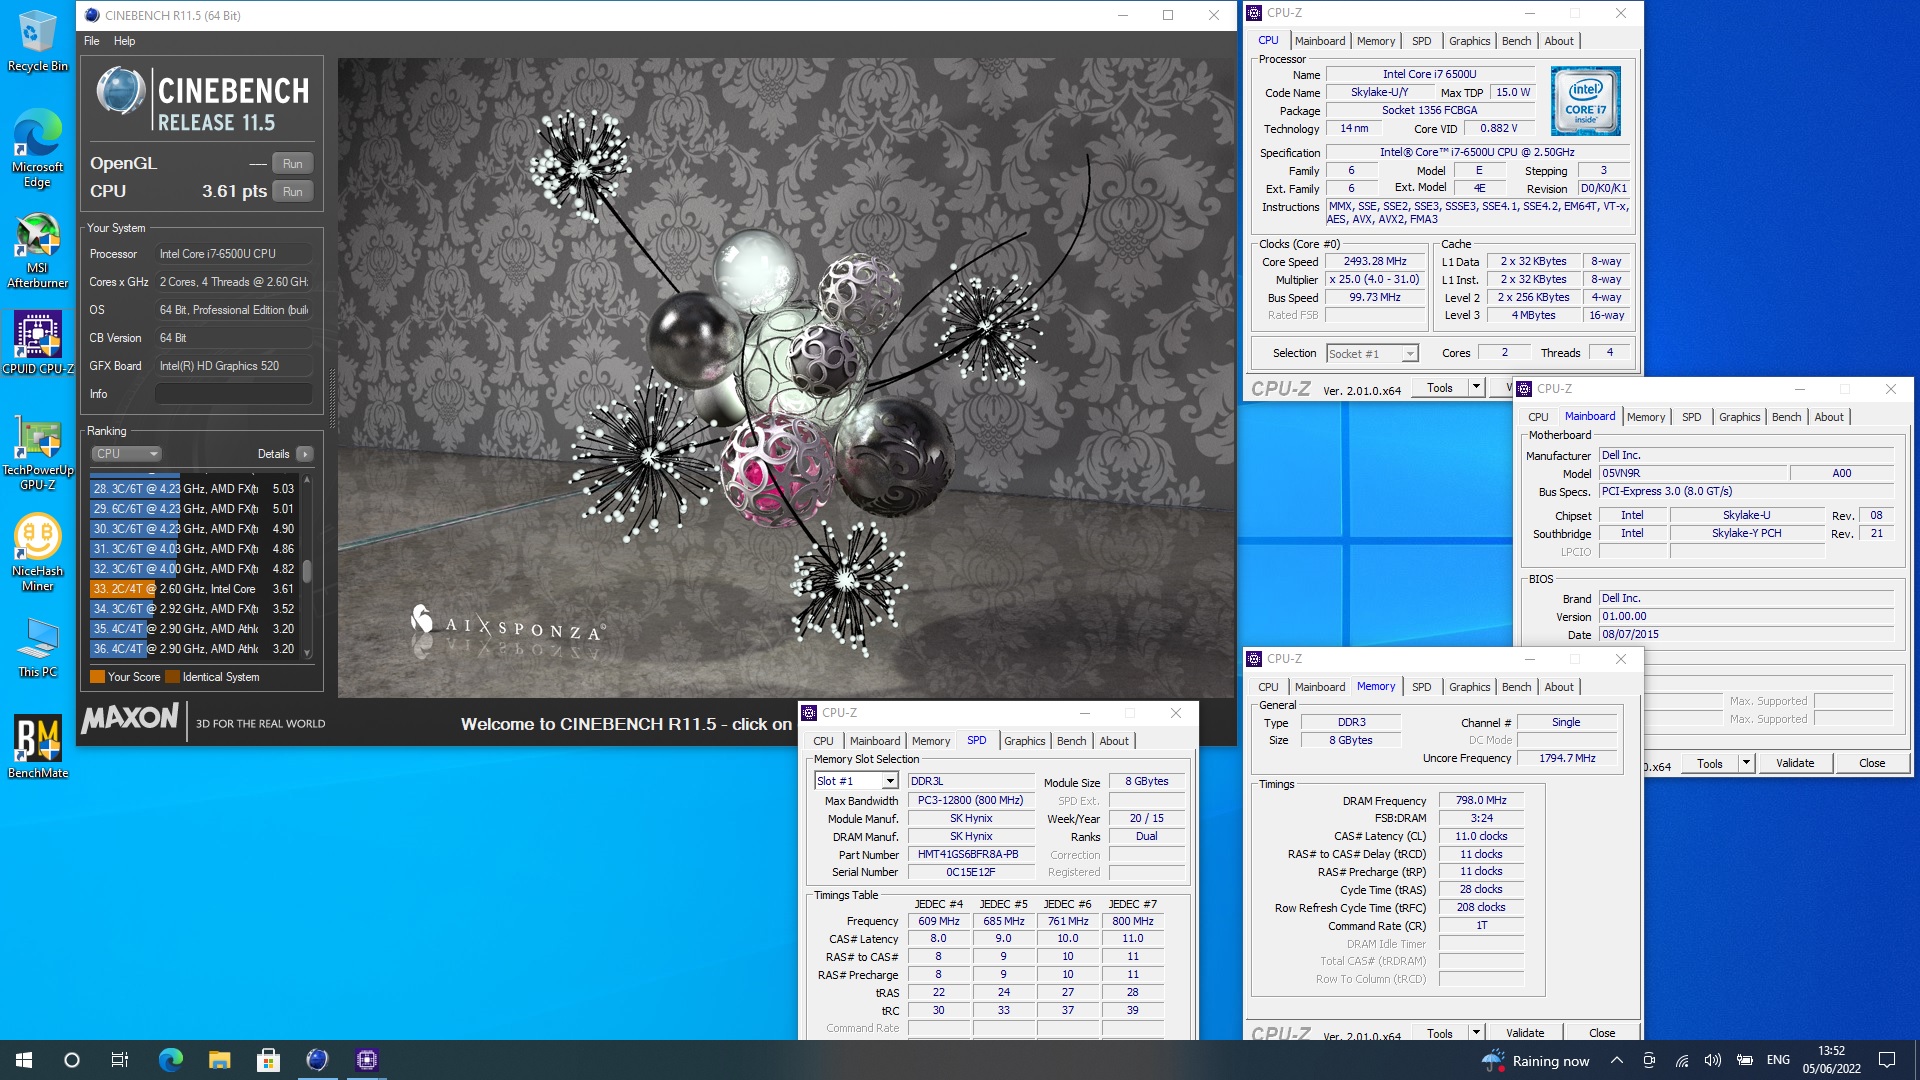Expand ranking Details arrow button
The image size is (1920, 1080).
(x=305, y=454)
